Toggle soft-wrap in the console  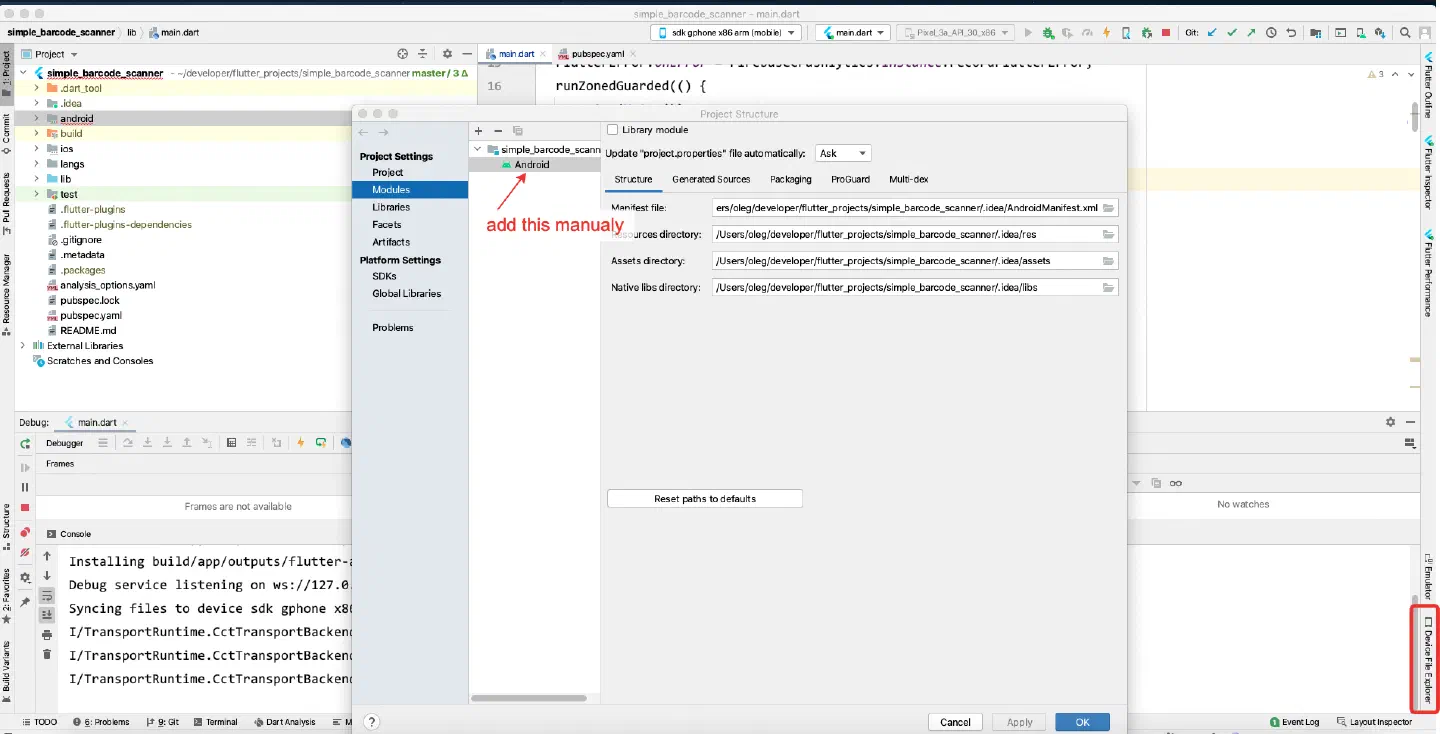47,596
